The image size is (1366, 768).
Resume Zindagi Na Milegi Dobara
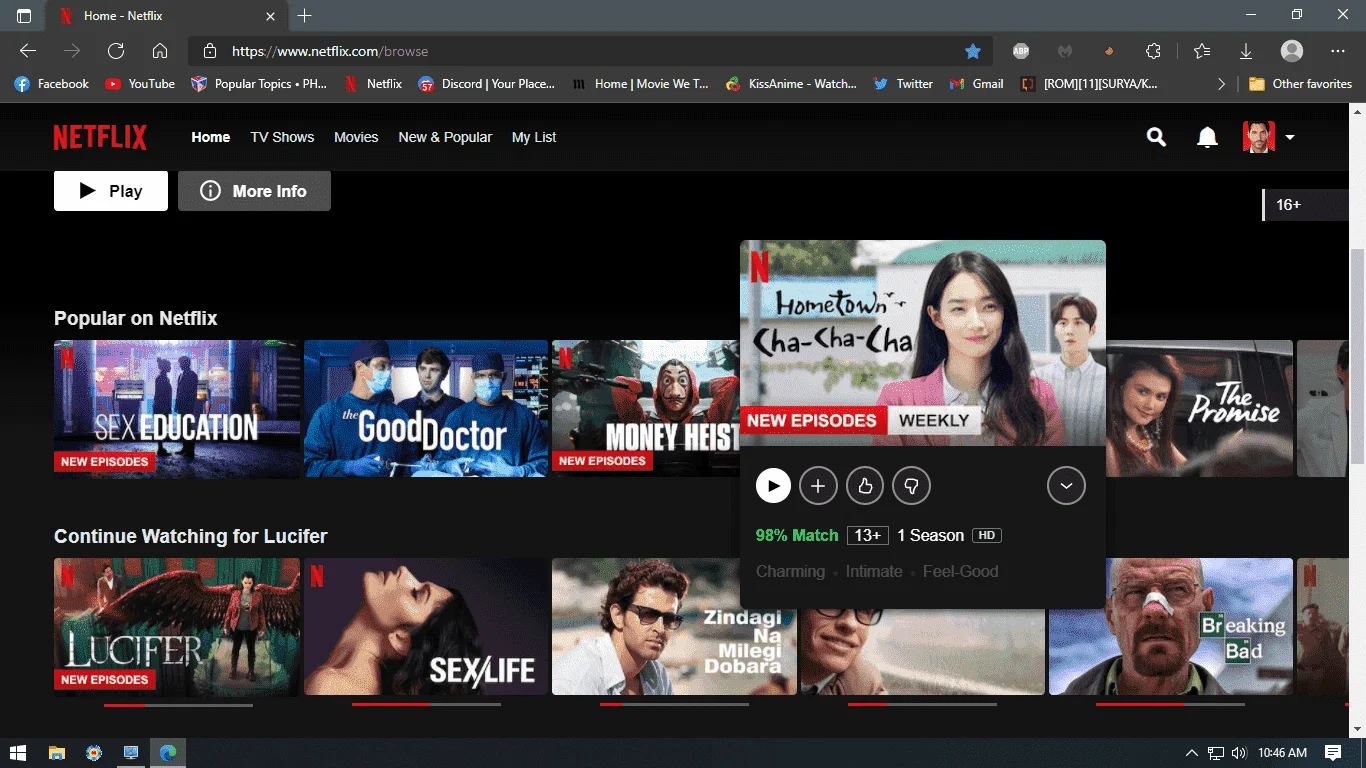674,626
